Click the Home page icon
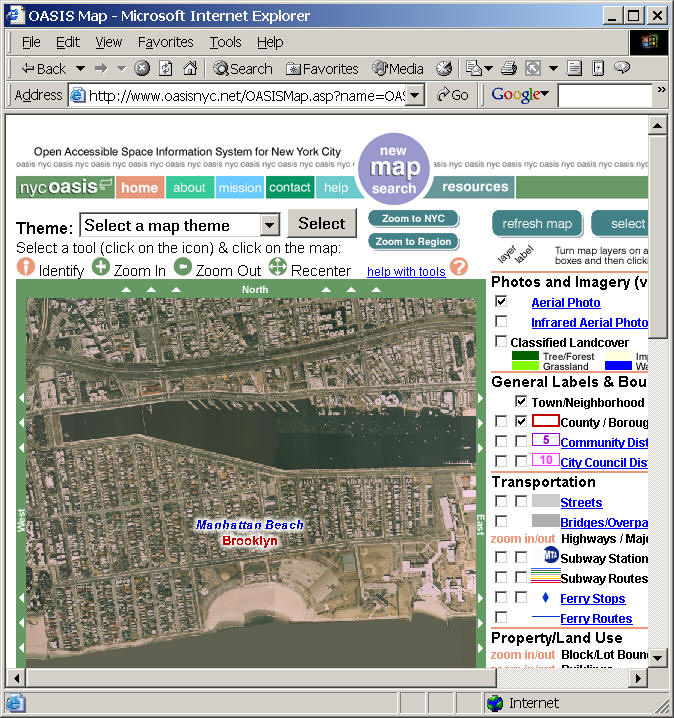The height and width of the screenshot is (718, 674). [x=190, y=69]
